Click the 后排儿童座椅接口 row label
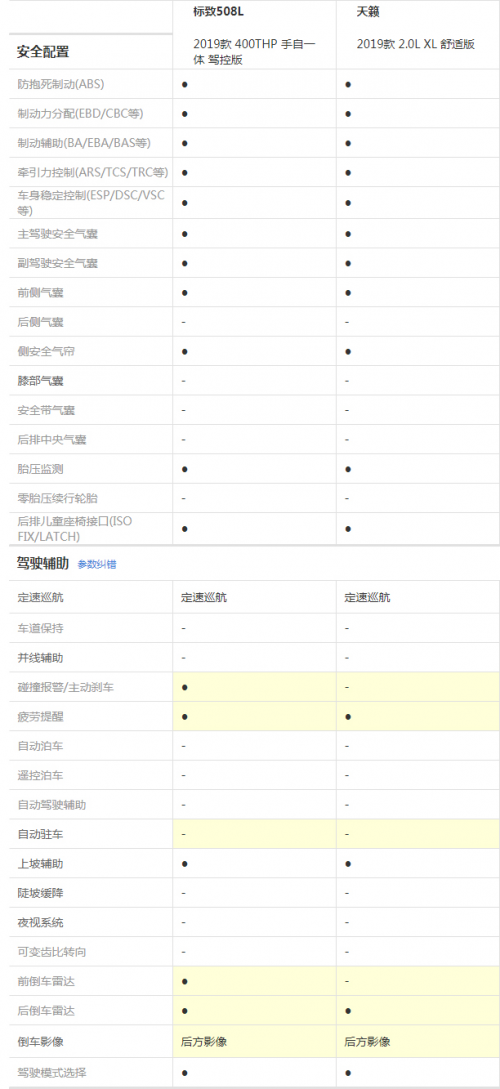Screen dimensions: 500x1089 74,529
